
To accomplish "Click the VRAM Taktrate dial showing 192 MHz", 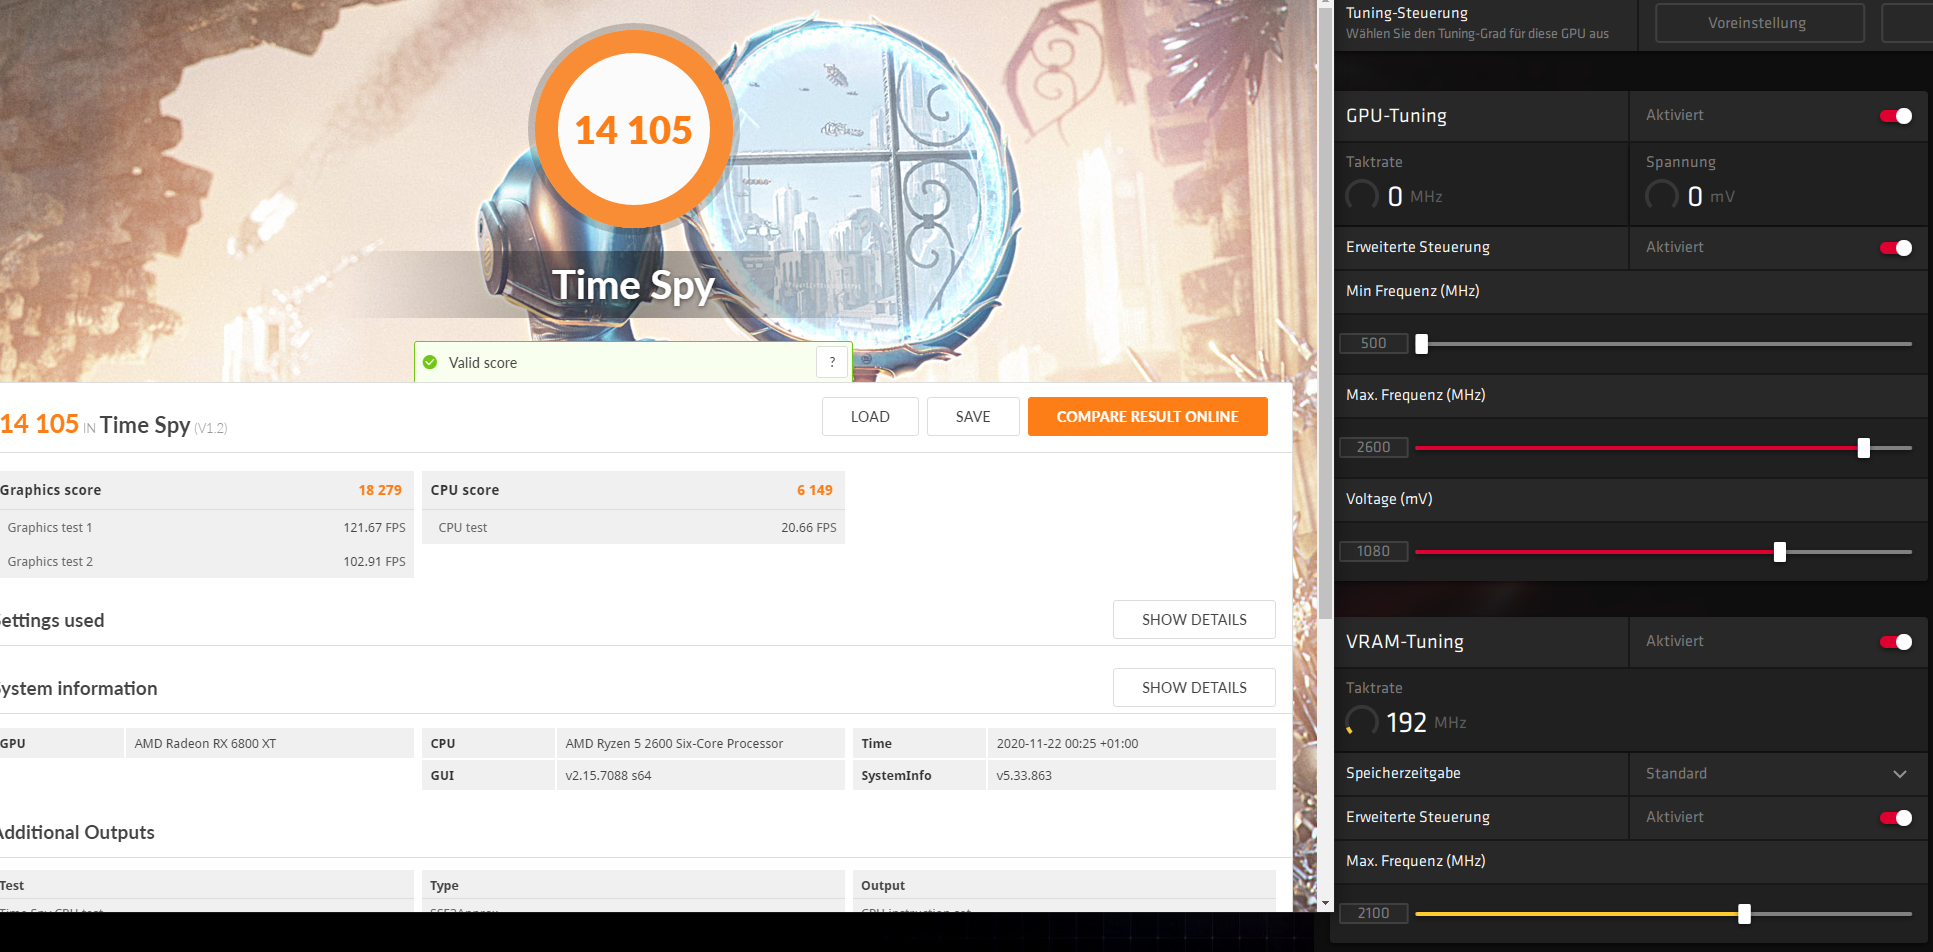I will (x=1362, y=721).
